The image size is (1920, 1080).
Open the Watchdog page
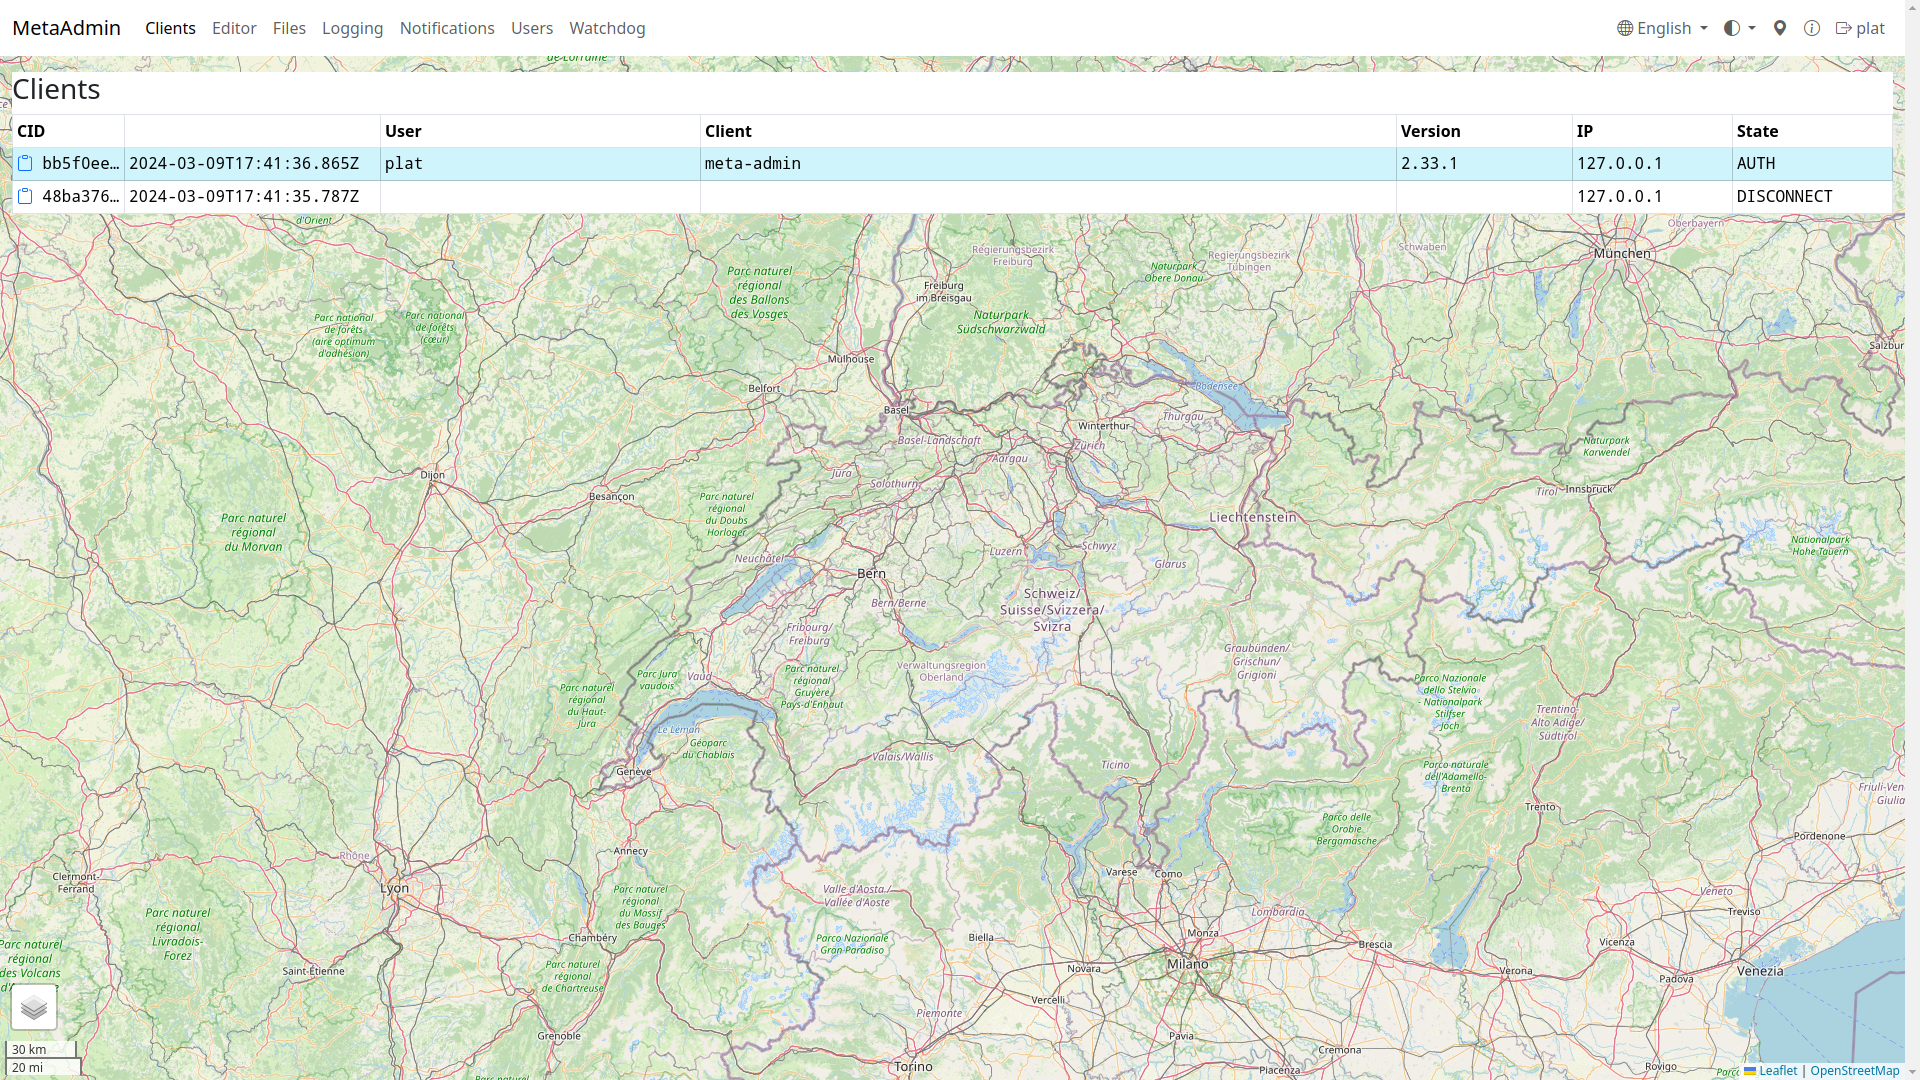tap(607, 28)
